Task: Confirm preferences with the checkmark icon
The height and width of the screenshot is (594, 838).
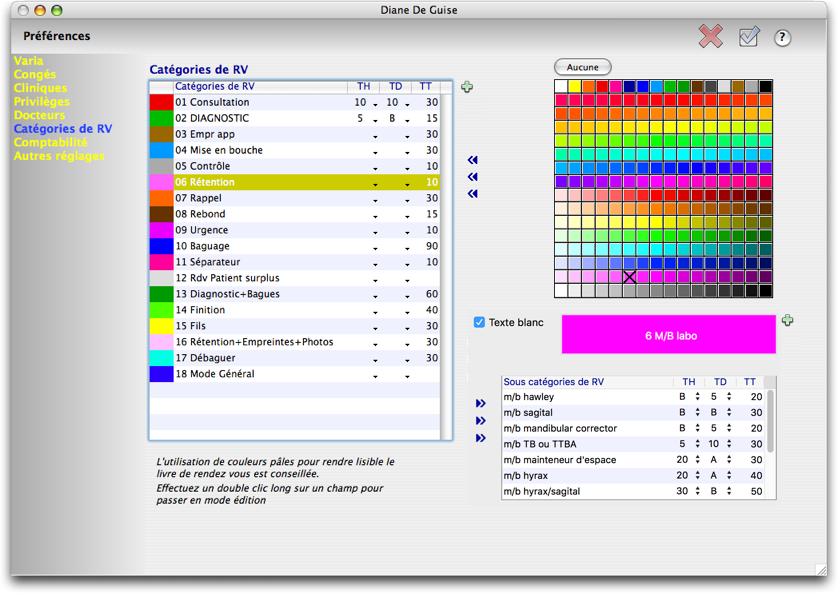Action: 749,36
